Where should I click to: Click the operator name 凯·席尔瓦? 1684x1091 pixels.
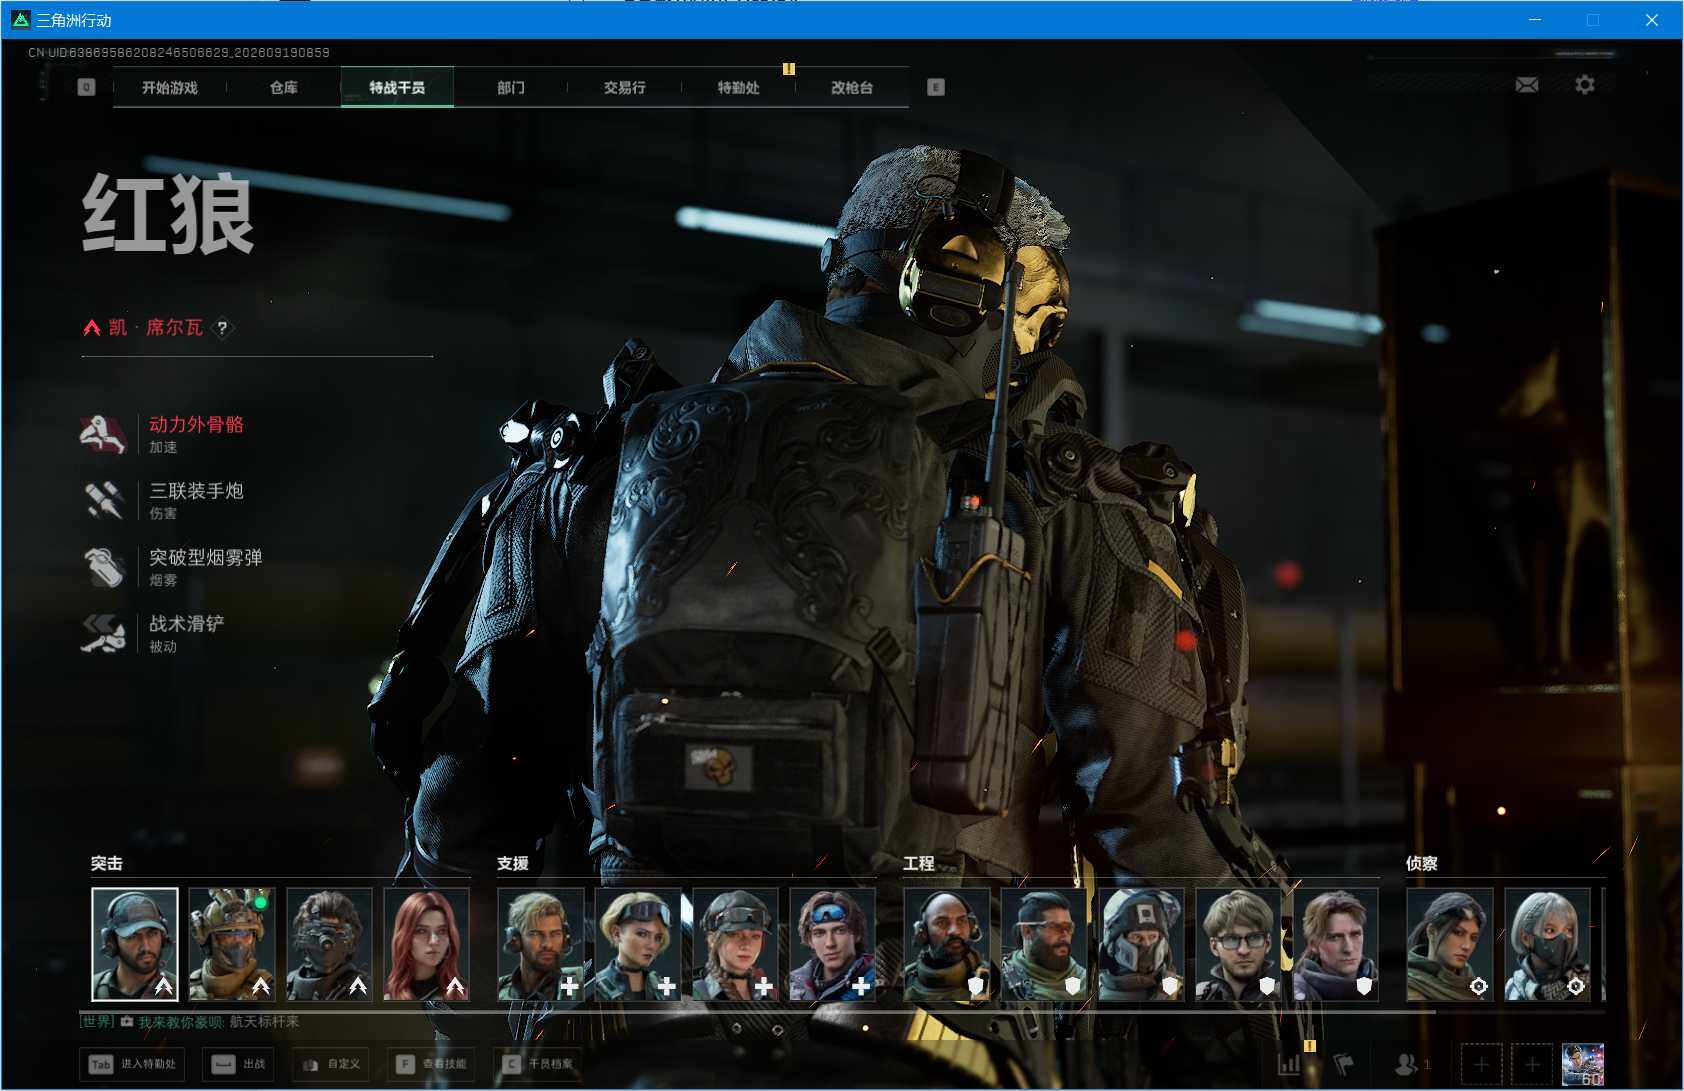[156, 327]
